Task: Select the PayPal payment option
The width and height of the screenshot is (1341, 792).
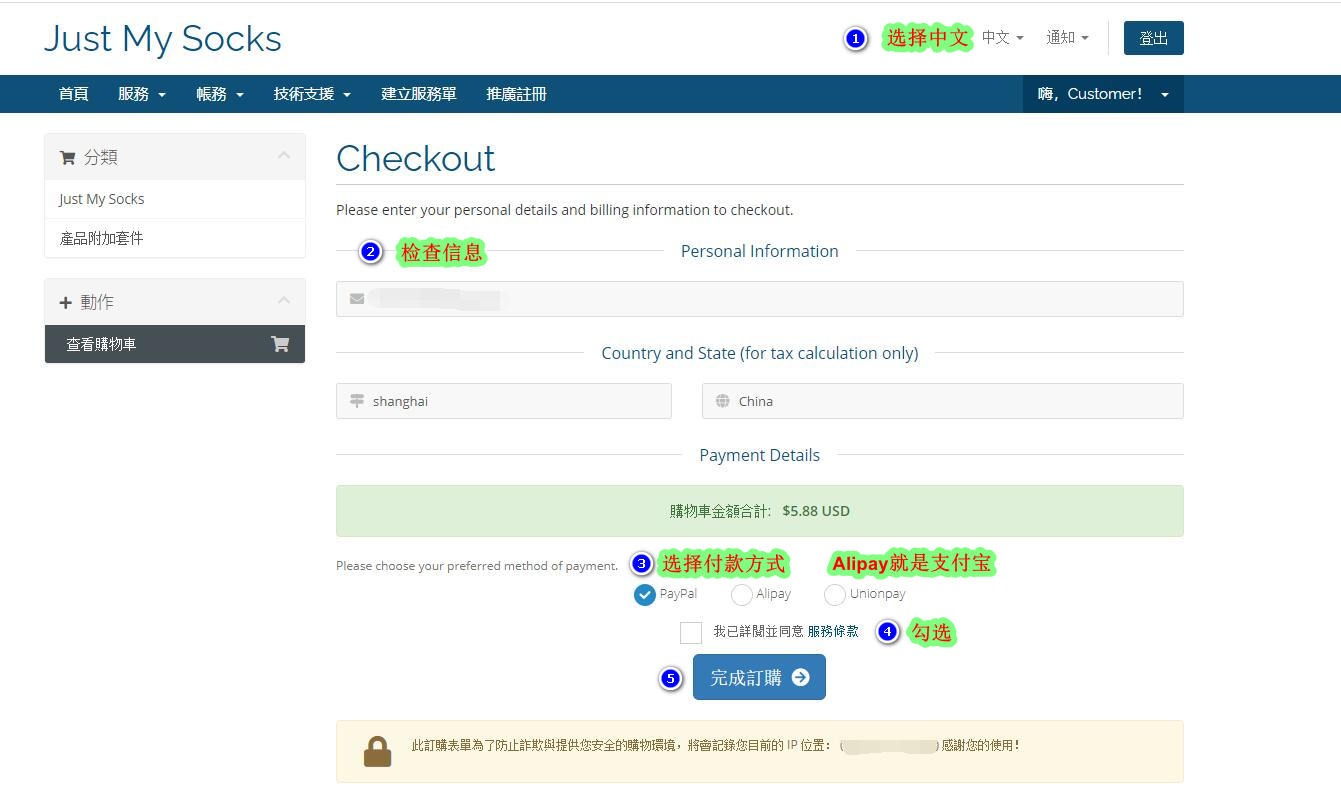Action: [645, 595]
